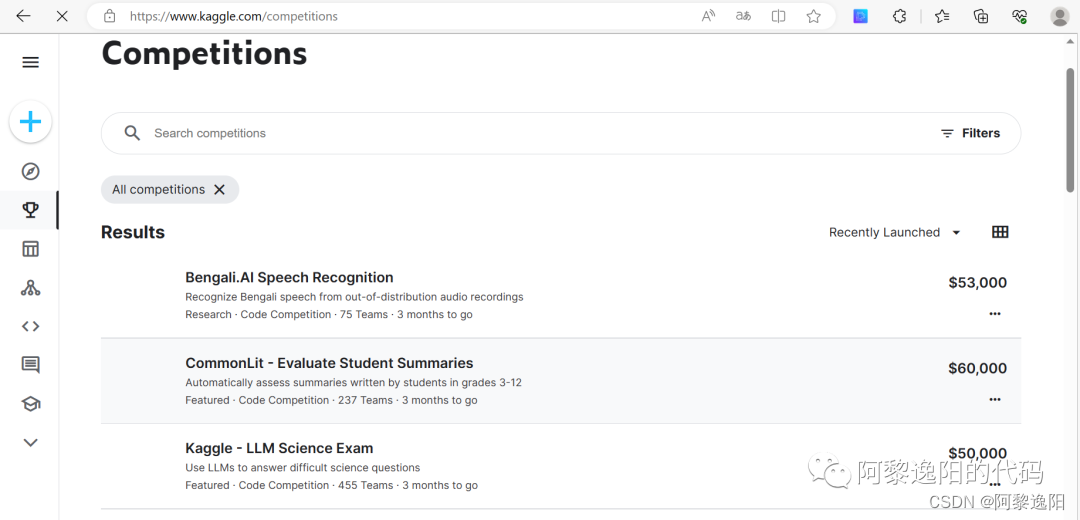Open the Favorites list icon
The width and height of the screenshot is (1080, 520).
[942, 16]
